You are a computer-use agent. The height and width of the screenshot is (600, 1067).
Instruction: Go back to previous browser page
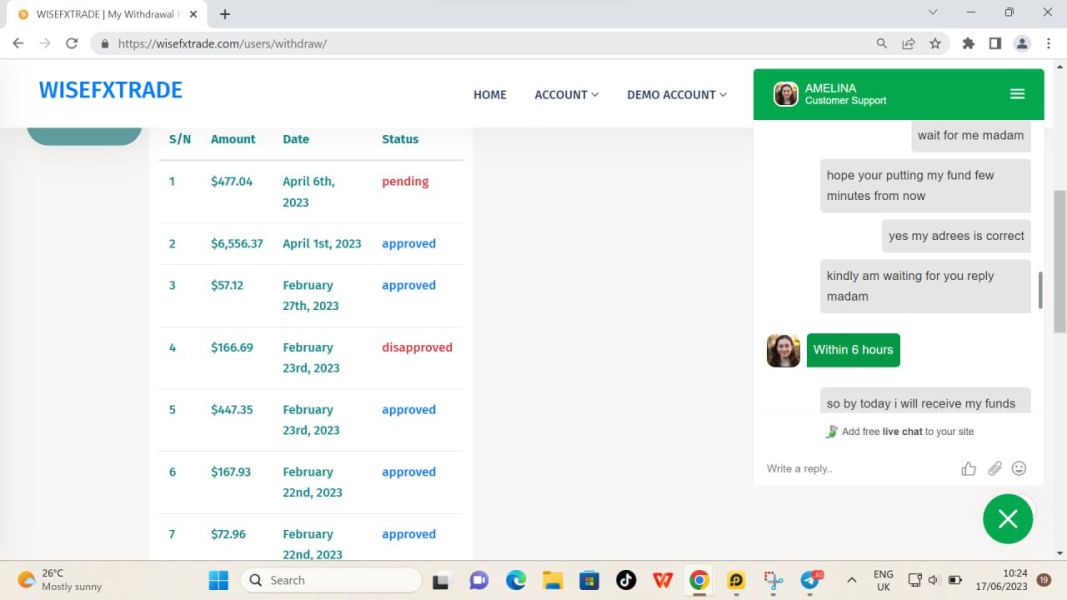coord(18,44)
